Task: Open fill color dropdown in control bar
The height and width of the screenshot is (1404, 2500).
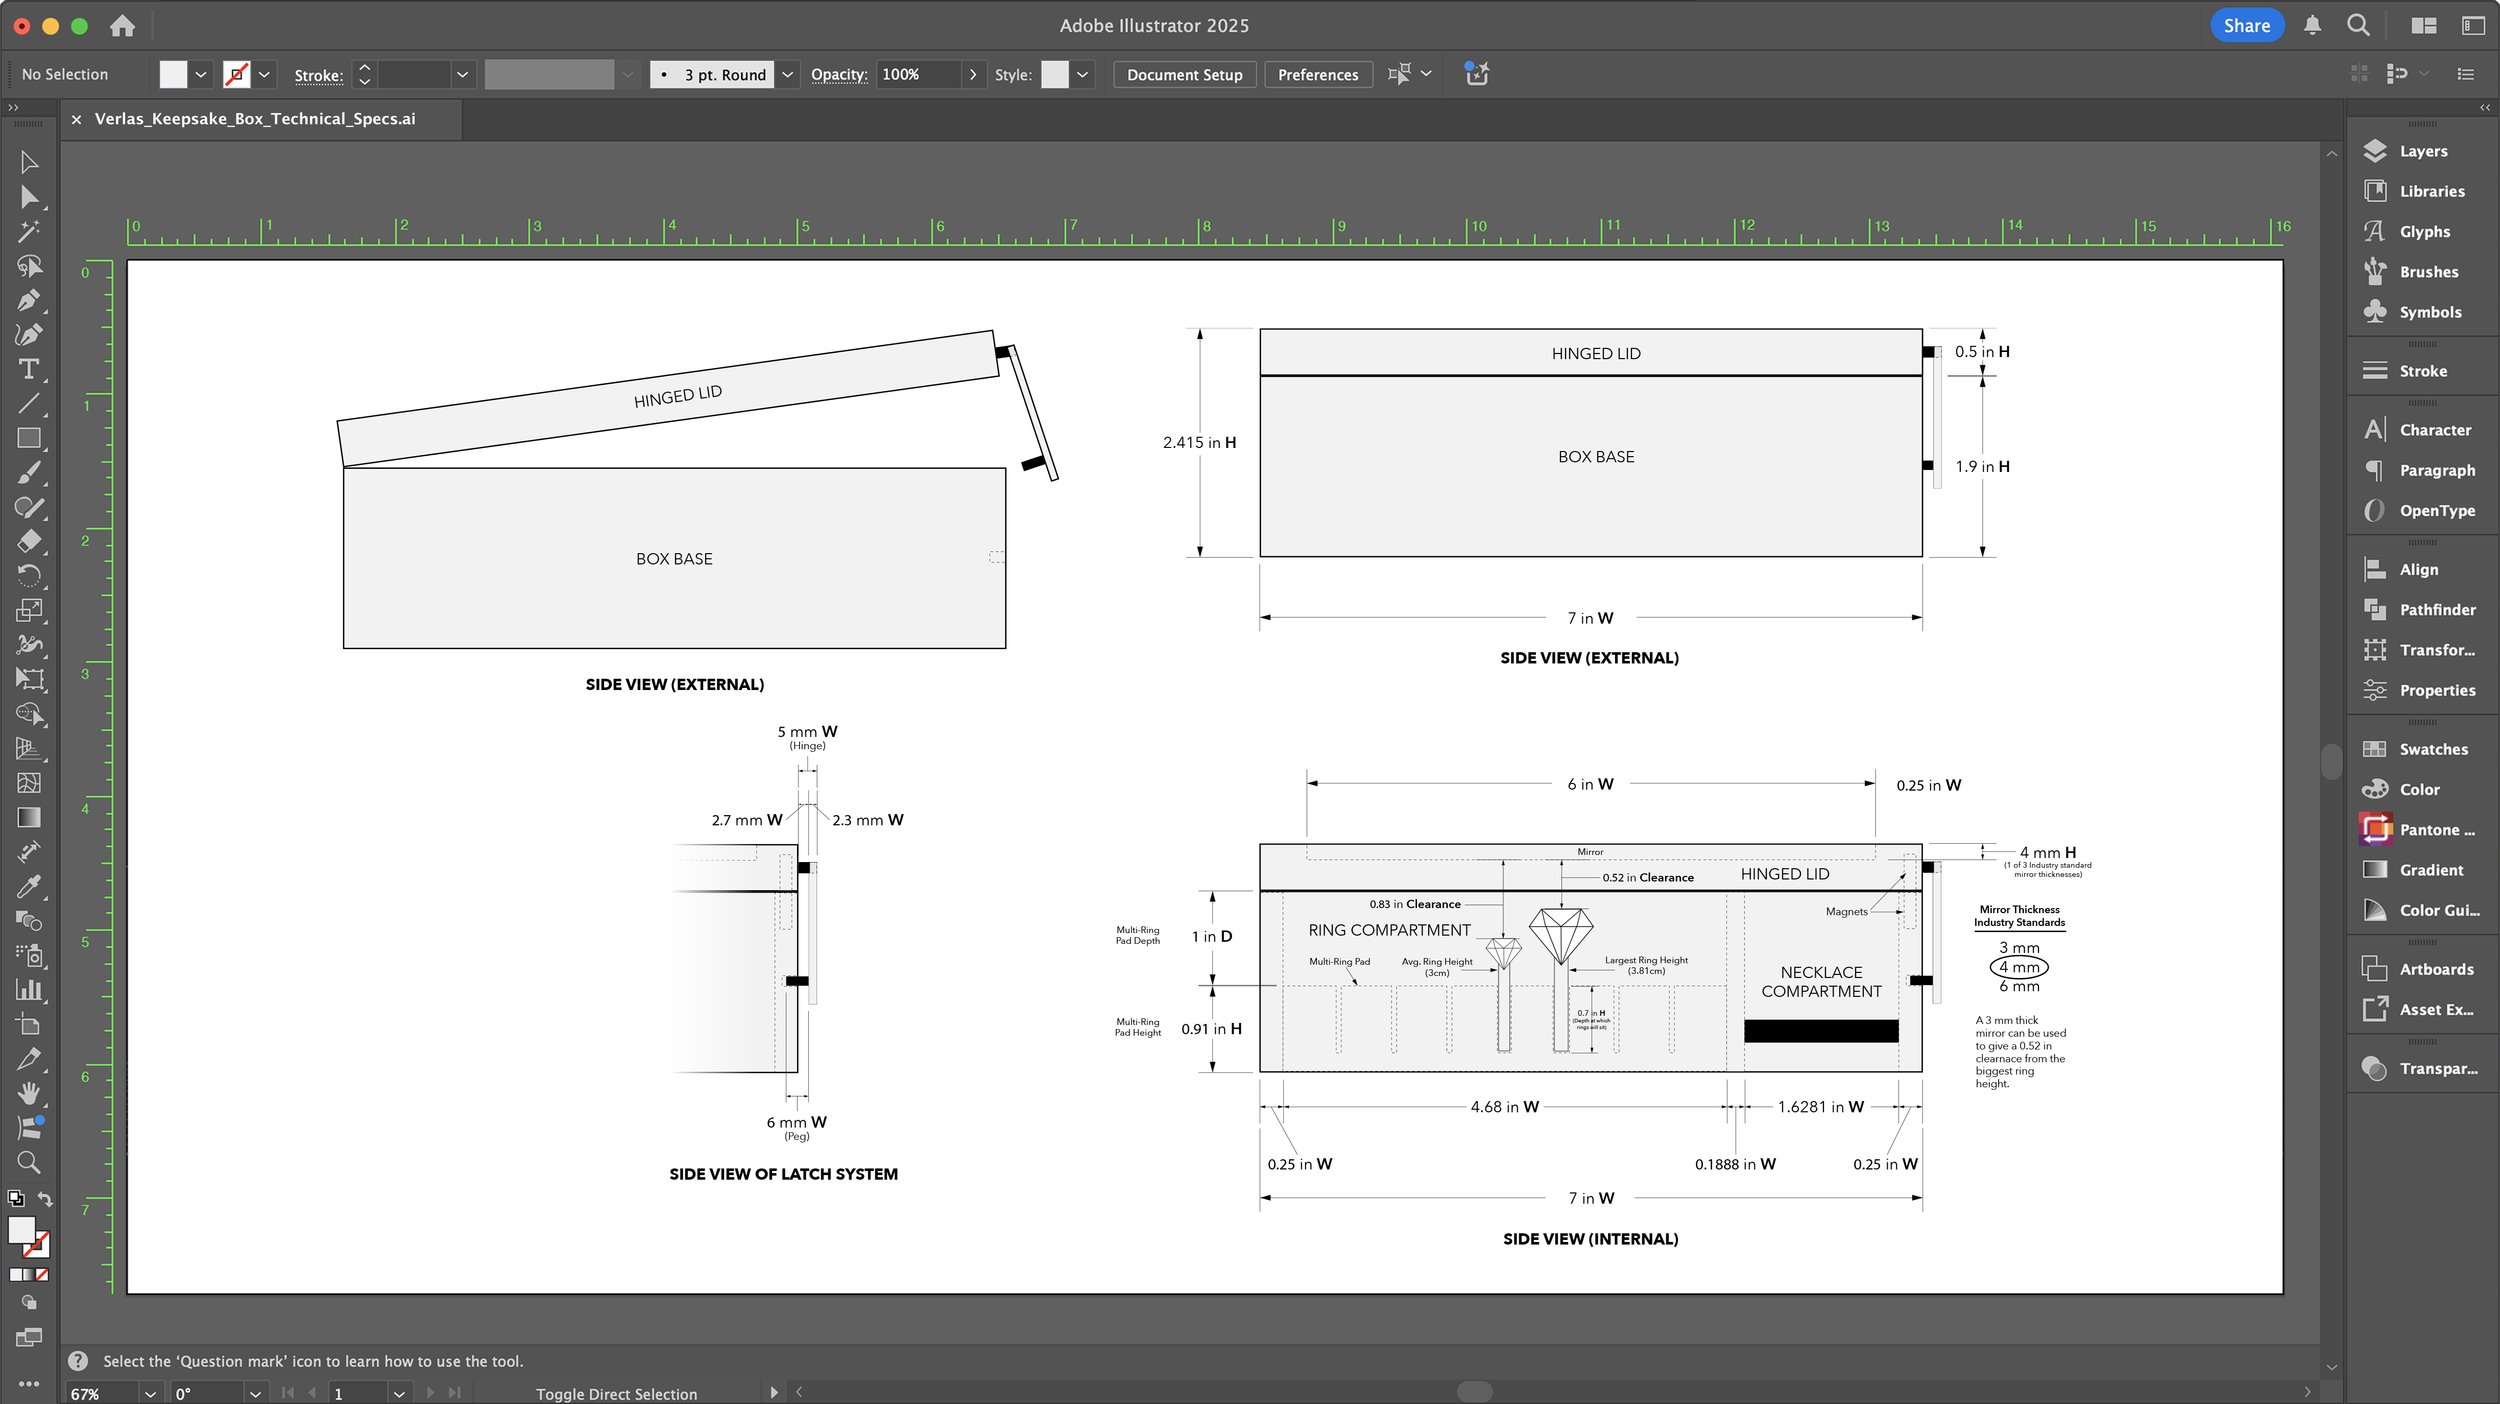Action: 201,74
